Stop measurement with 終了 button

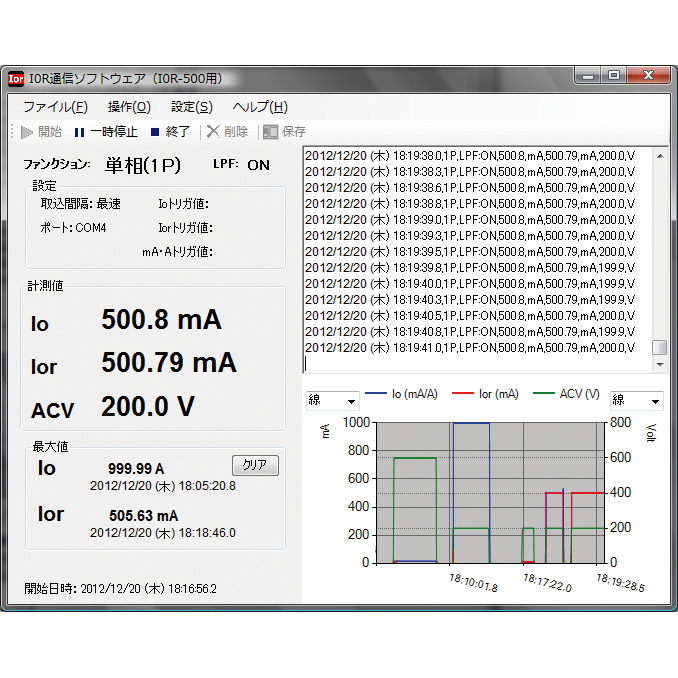(x=170, y=131)
